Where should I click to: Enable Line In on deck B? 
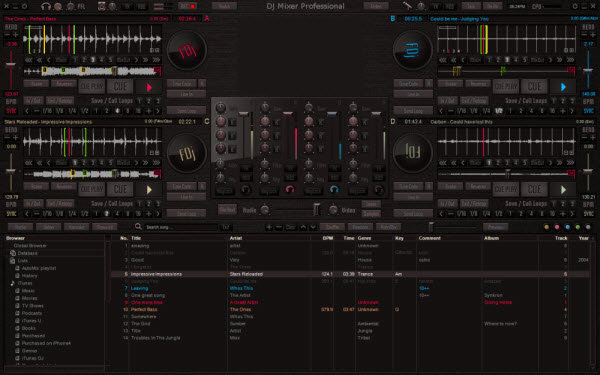(x=413, y=94)
